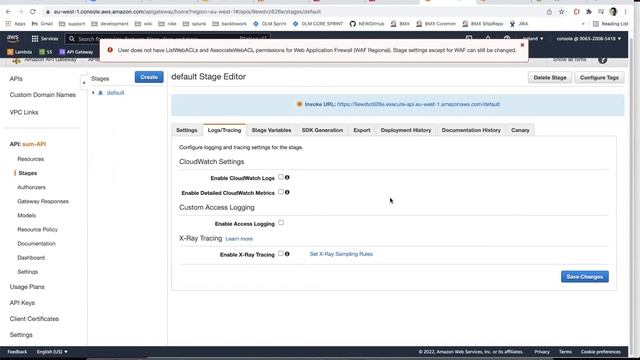
Task: Click the S3 shortcut in favorites bar
Action: tap(46, 52)
